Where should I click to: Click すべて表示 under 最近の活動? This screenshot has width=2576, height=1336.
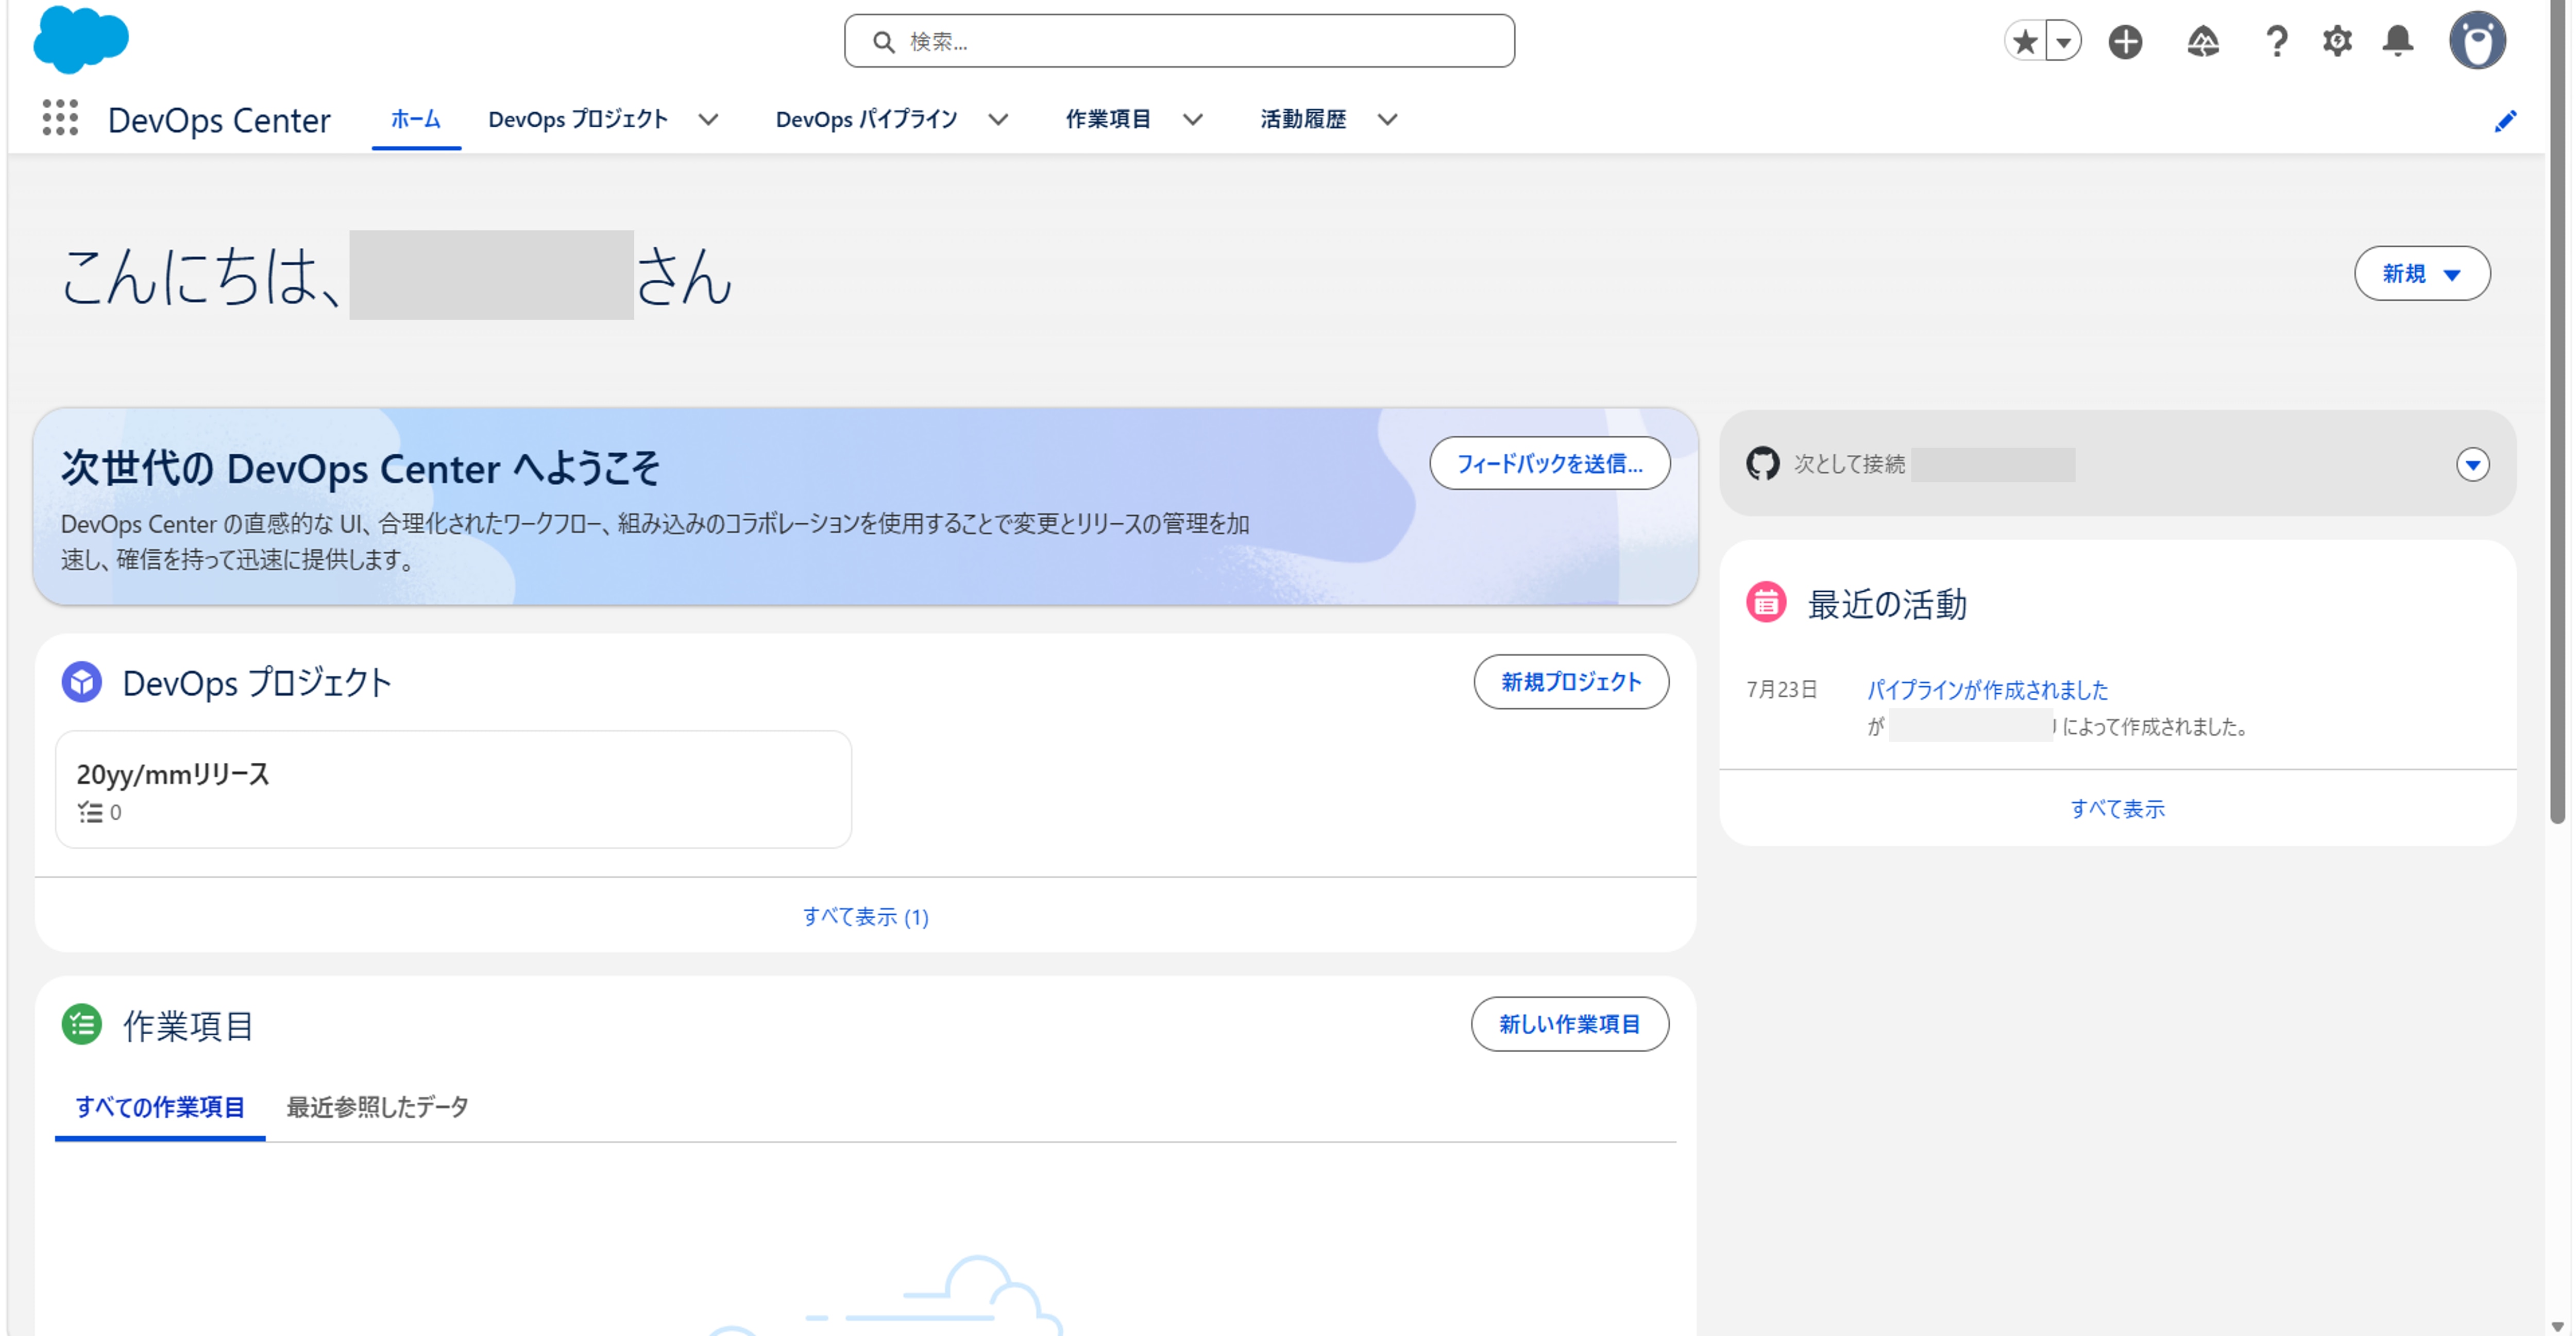coord(2117,808)
